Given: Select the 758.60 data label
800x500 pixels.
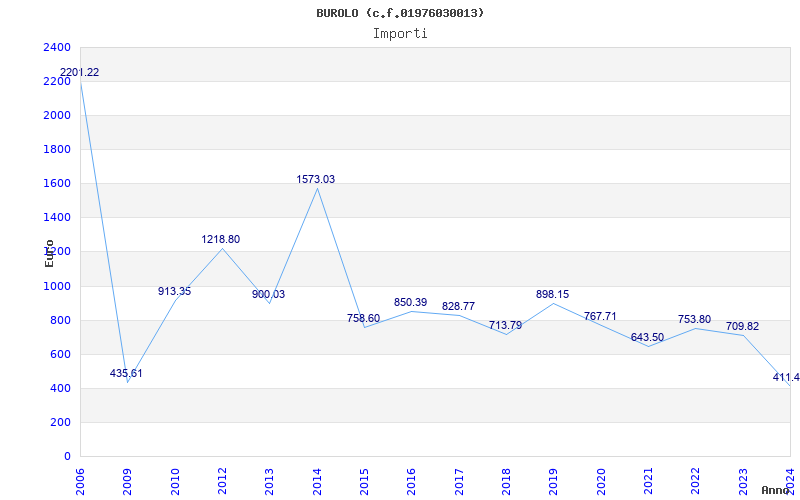Looking at the screenshot, I should tap(363, 318).
